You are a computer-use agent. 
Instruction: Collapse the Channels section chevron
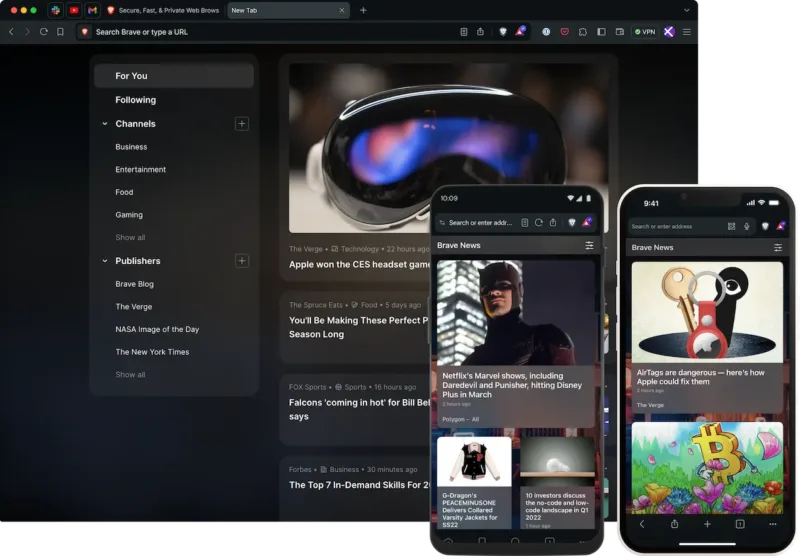pos(104,124)
